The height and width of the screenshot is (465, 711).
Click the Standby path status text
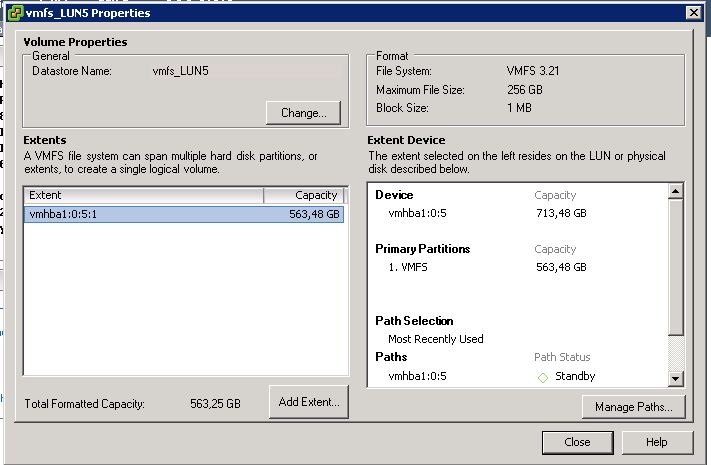[x=575, y=376]
